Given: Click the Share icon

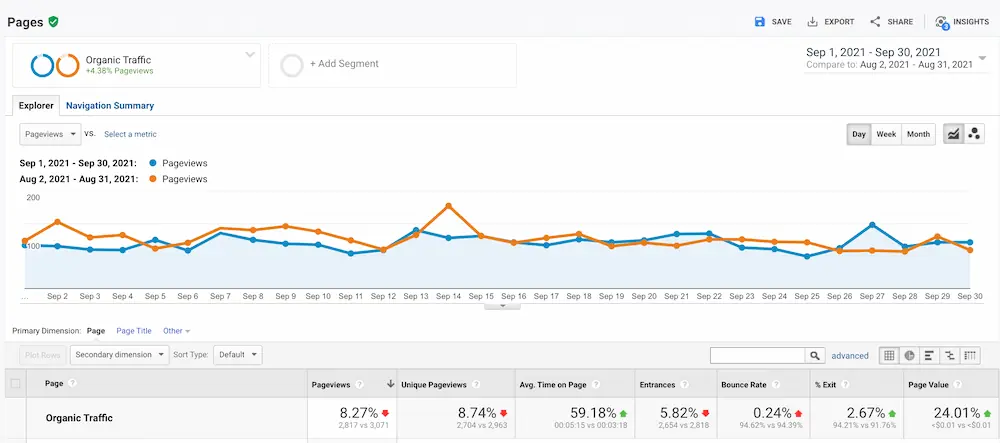Looking at the screenshot, I should point(875,21).
